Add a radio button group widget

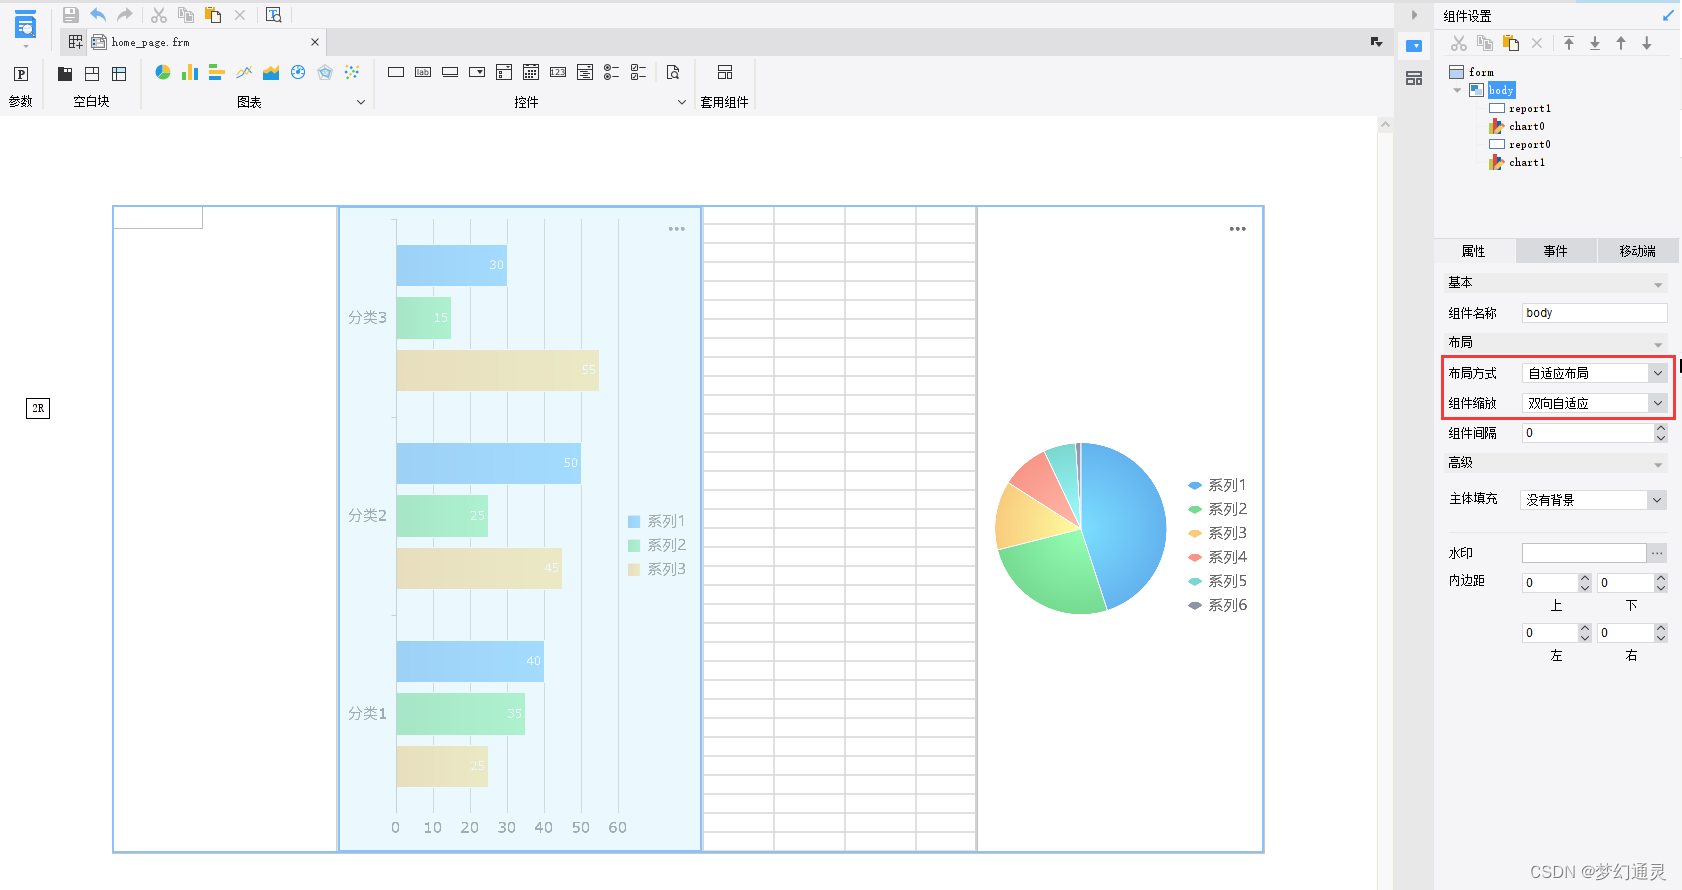[x=612, y=72]
